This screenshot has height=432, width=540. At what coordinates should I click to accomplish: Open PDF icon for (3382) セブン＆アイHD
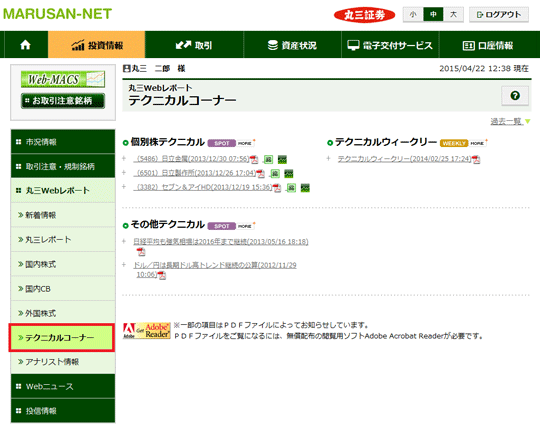tap(277, 188)
